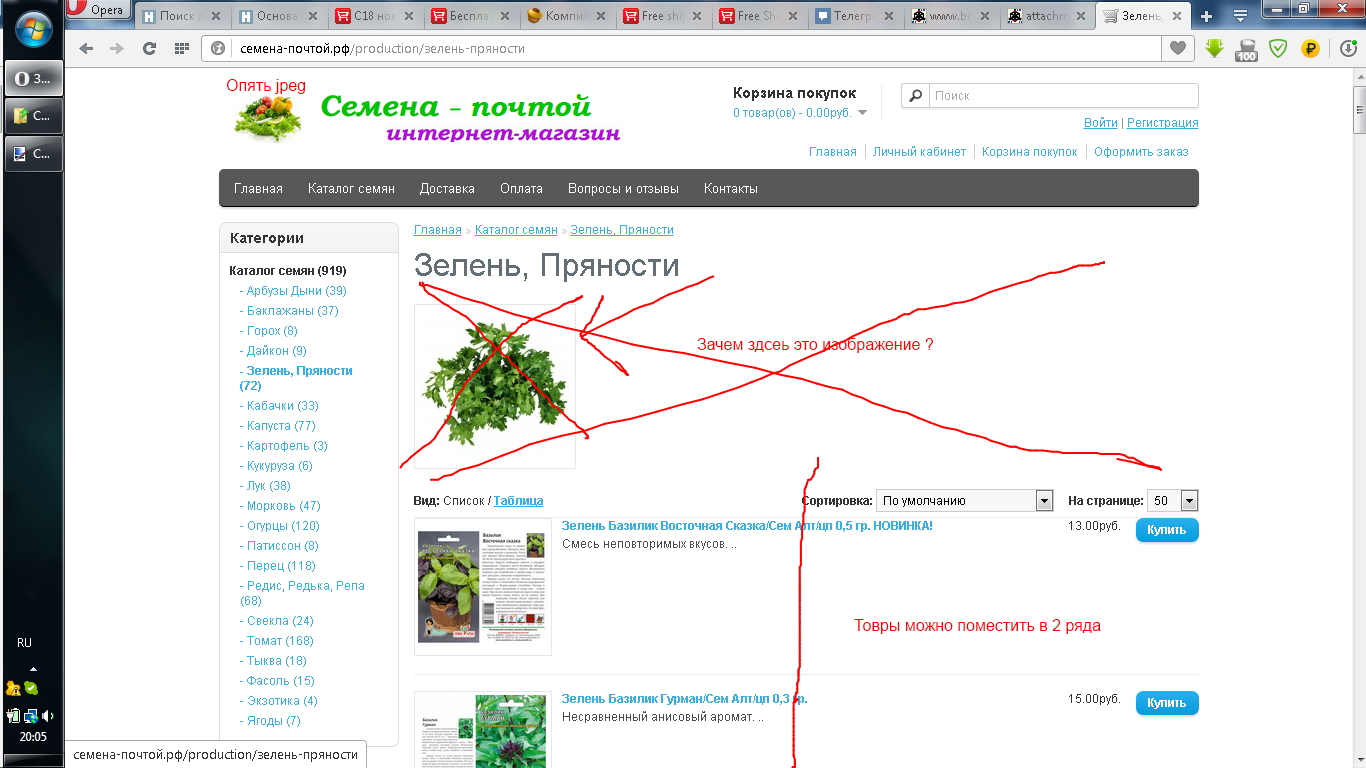Image resolution: width=1366 pixels, height=768 pixels.
Task: Click the yellow ruble coin extension icon
Action: pos(1310,48)
